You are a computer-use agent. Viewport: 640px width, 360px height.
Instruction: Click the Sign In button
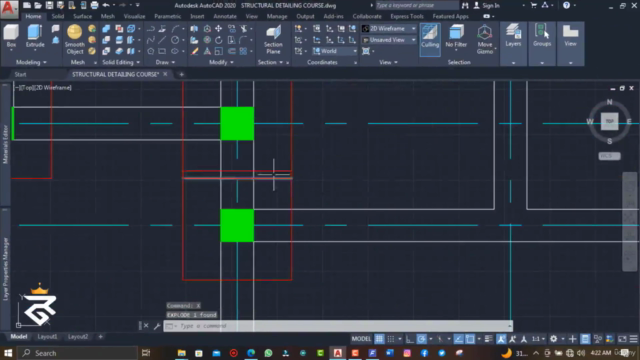point(487,5)
